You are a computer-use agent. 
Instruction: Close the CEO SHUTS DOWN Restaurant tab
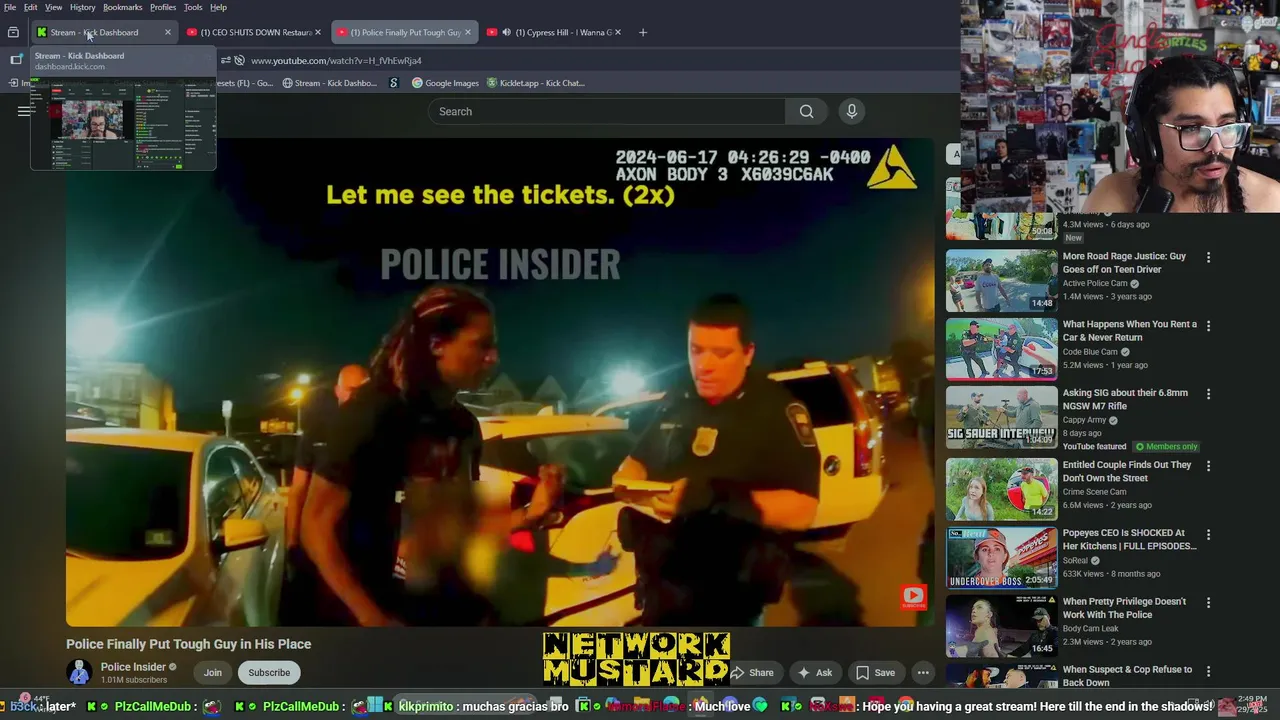click(318, 32)
